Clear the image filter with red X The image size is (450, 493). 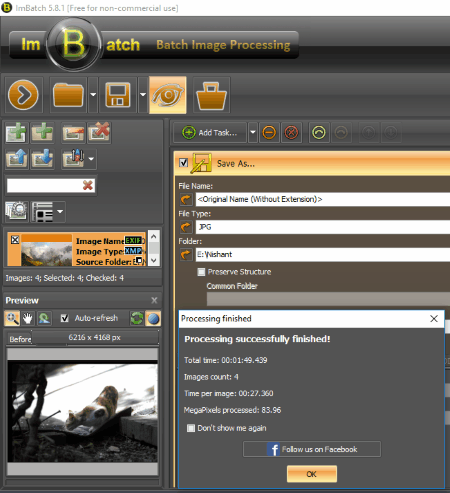(88, 186)
